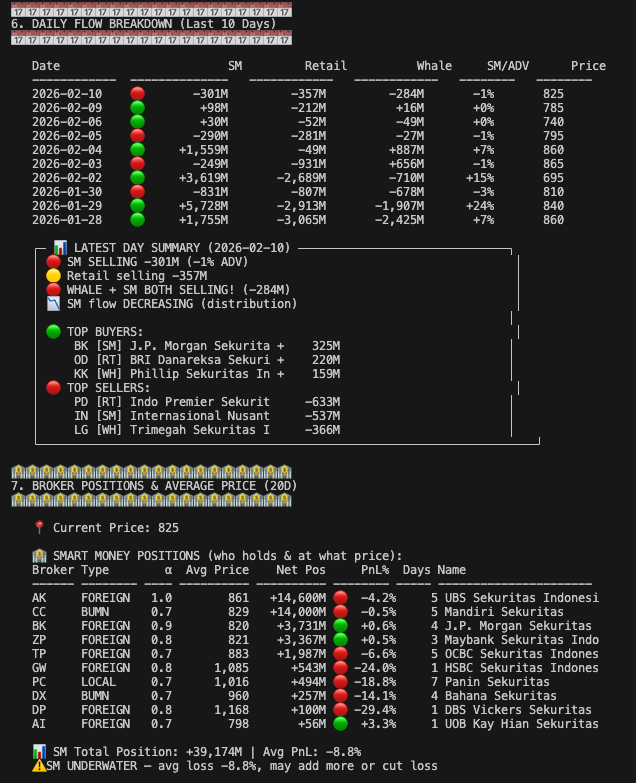Click the red circle on the 2026-02-10 row
This screenshot has height=783, width=636.
[x=137, y=94]
